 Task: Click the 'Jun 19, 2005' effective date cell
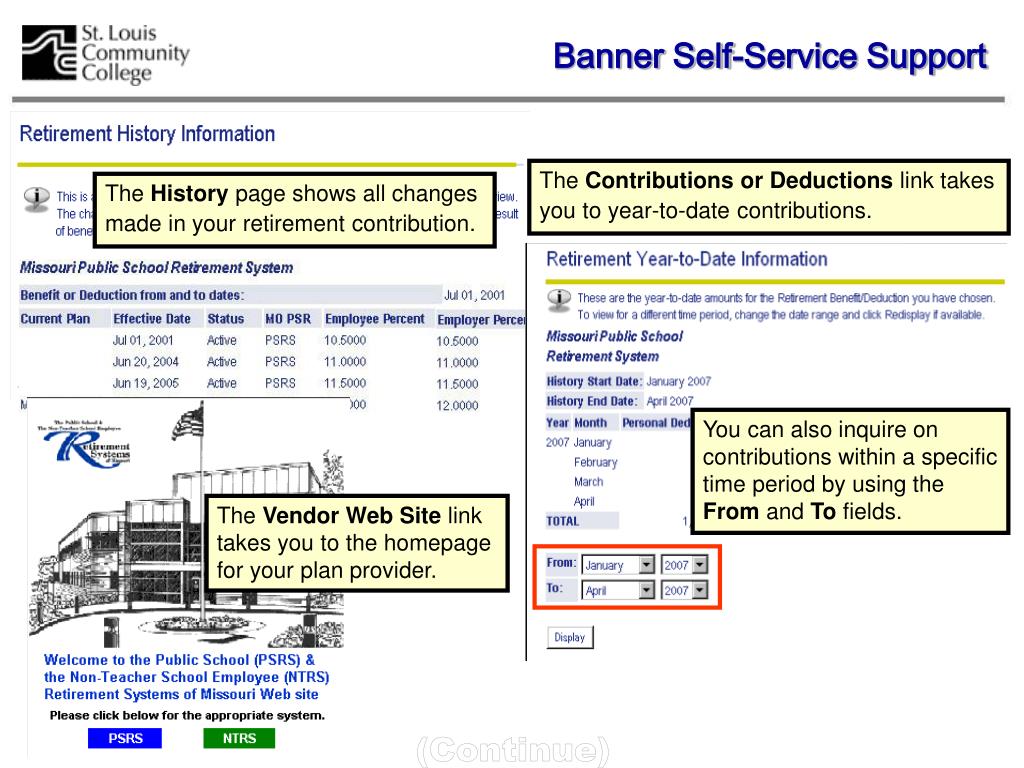point(146,383)
